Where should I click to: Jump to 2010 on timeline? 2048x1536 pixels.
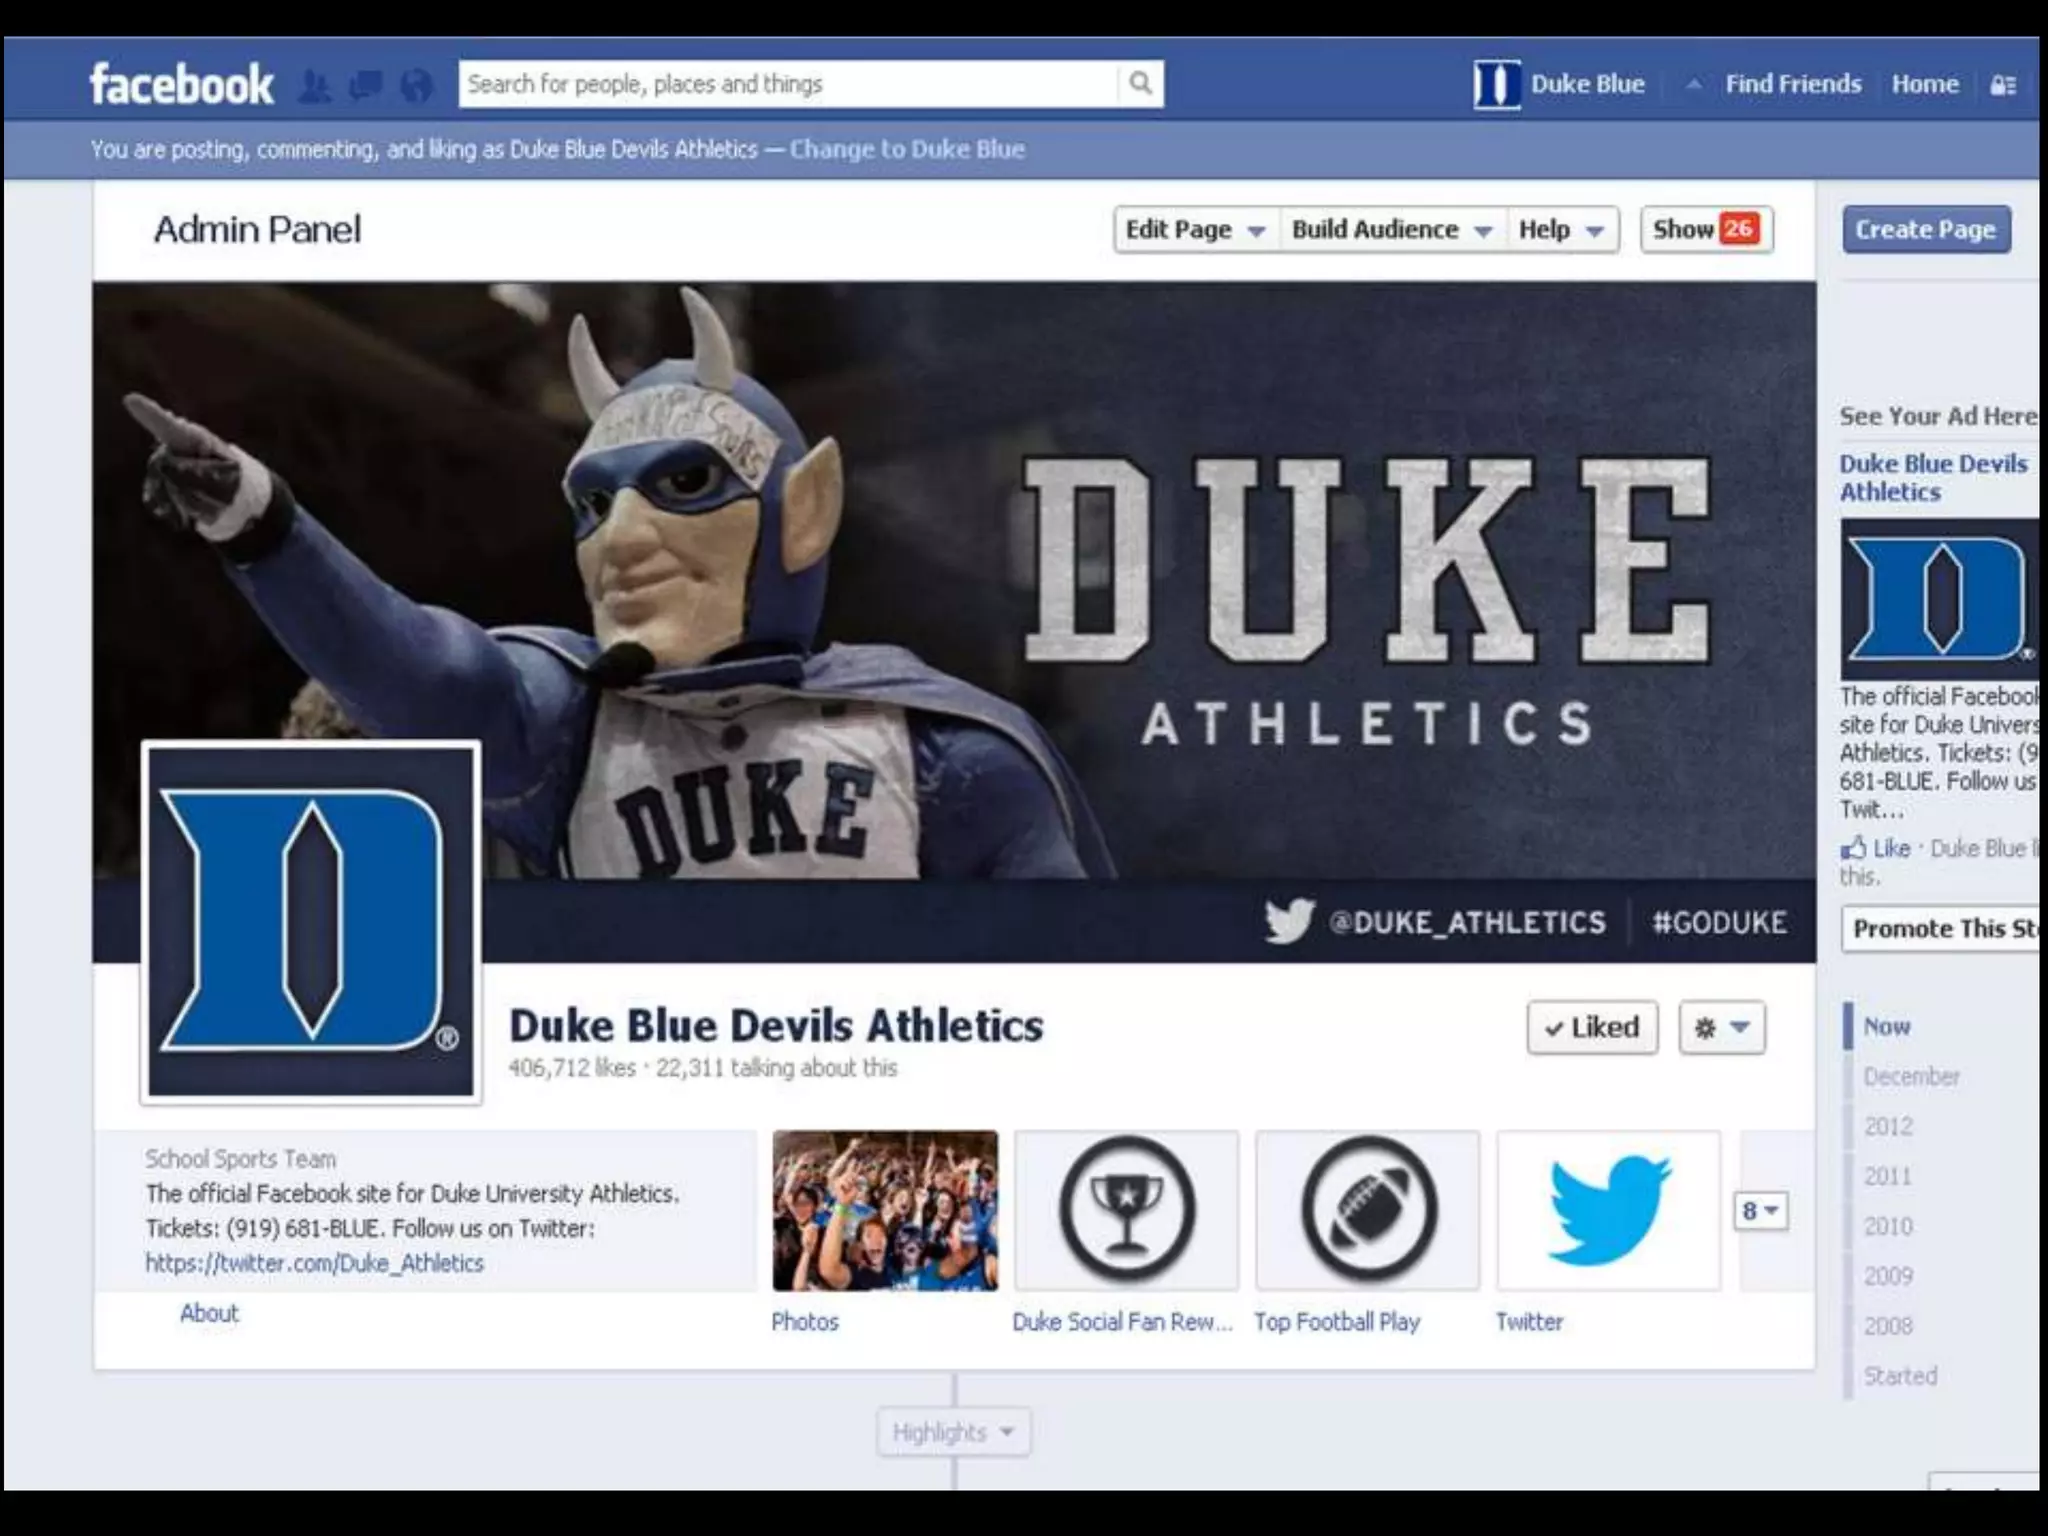[1888, 1226]
